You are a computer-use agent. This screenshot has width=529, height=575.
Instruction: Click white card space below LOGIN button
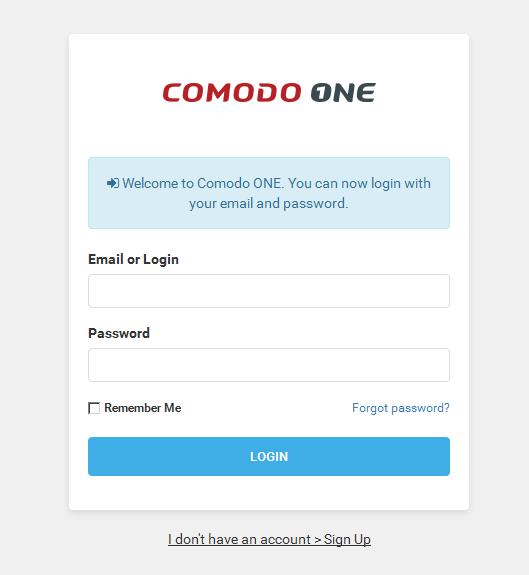[x=269, y=492]
